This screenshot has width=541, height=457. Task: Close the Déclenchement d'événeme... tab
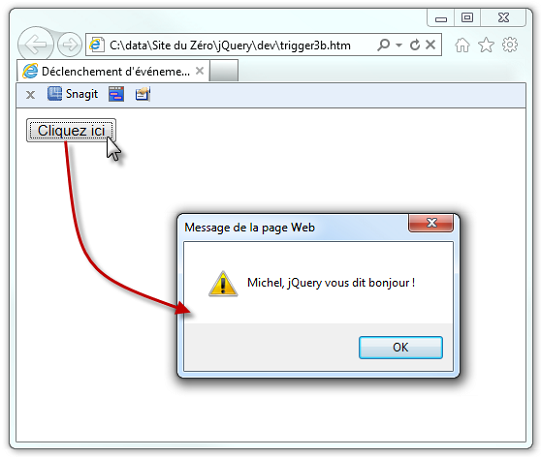[x=199, y=71]
